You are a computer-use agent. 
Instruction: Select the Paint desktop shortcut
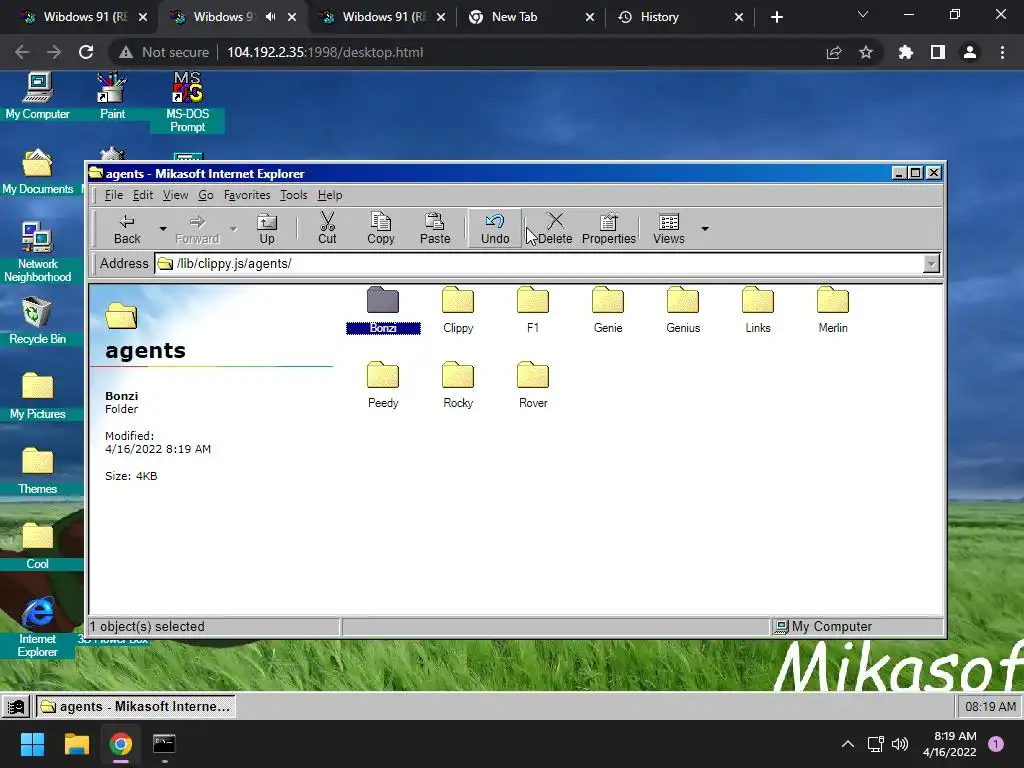[112, 97]
